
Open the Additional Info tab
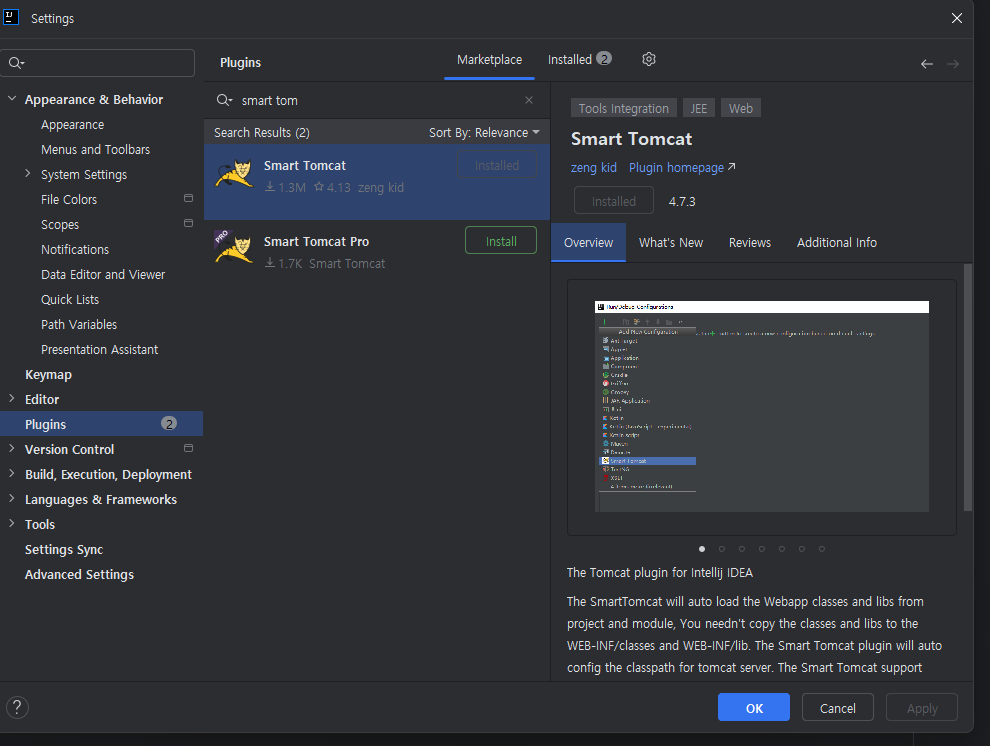click(837, 243)
